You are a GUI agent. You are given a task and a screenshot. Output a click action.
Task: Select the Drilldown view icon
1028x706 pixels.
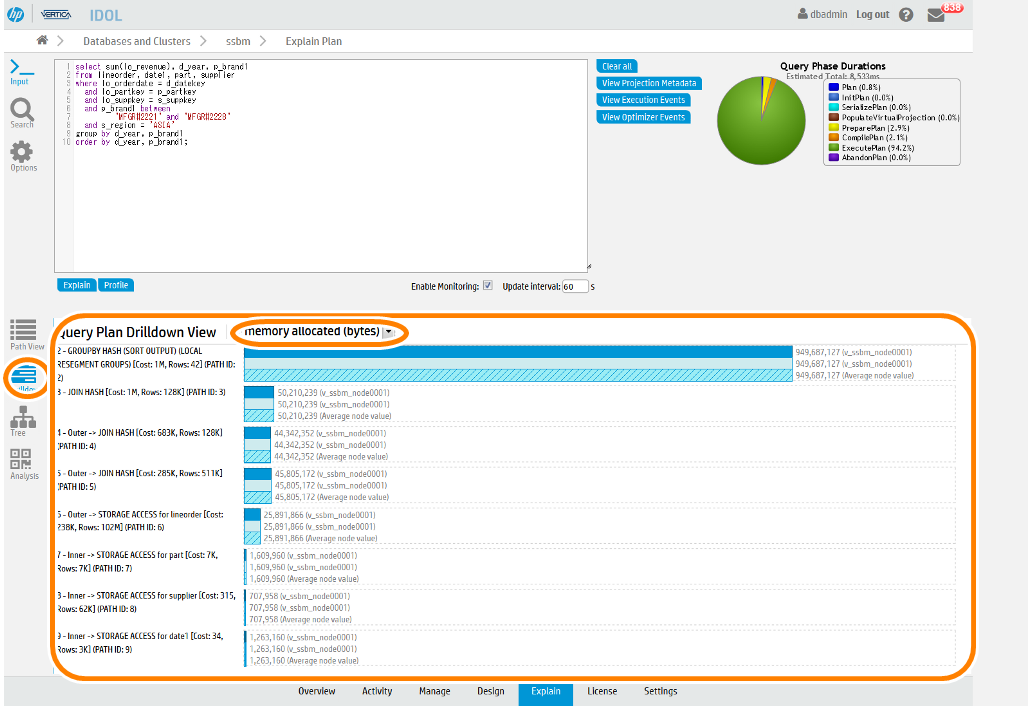coord(24,377)
